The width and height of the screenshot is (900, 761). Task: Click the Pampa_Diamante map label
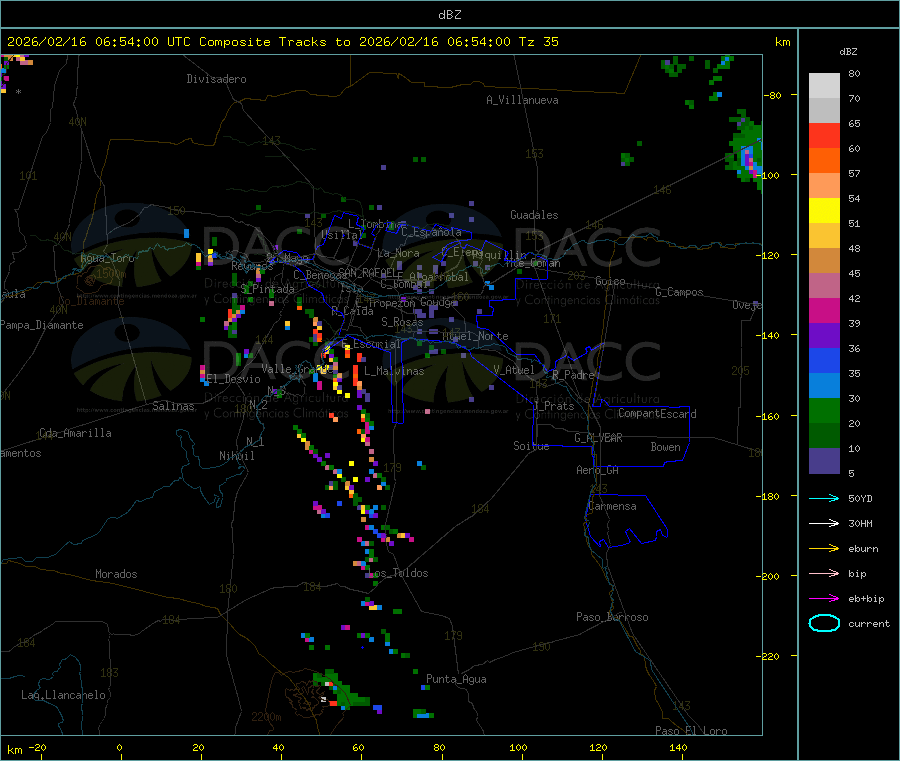[x=42, y=325]
